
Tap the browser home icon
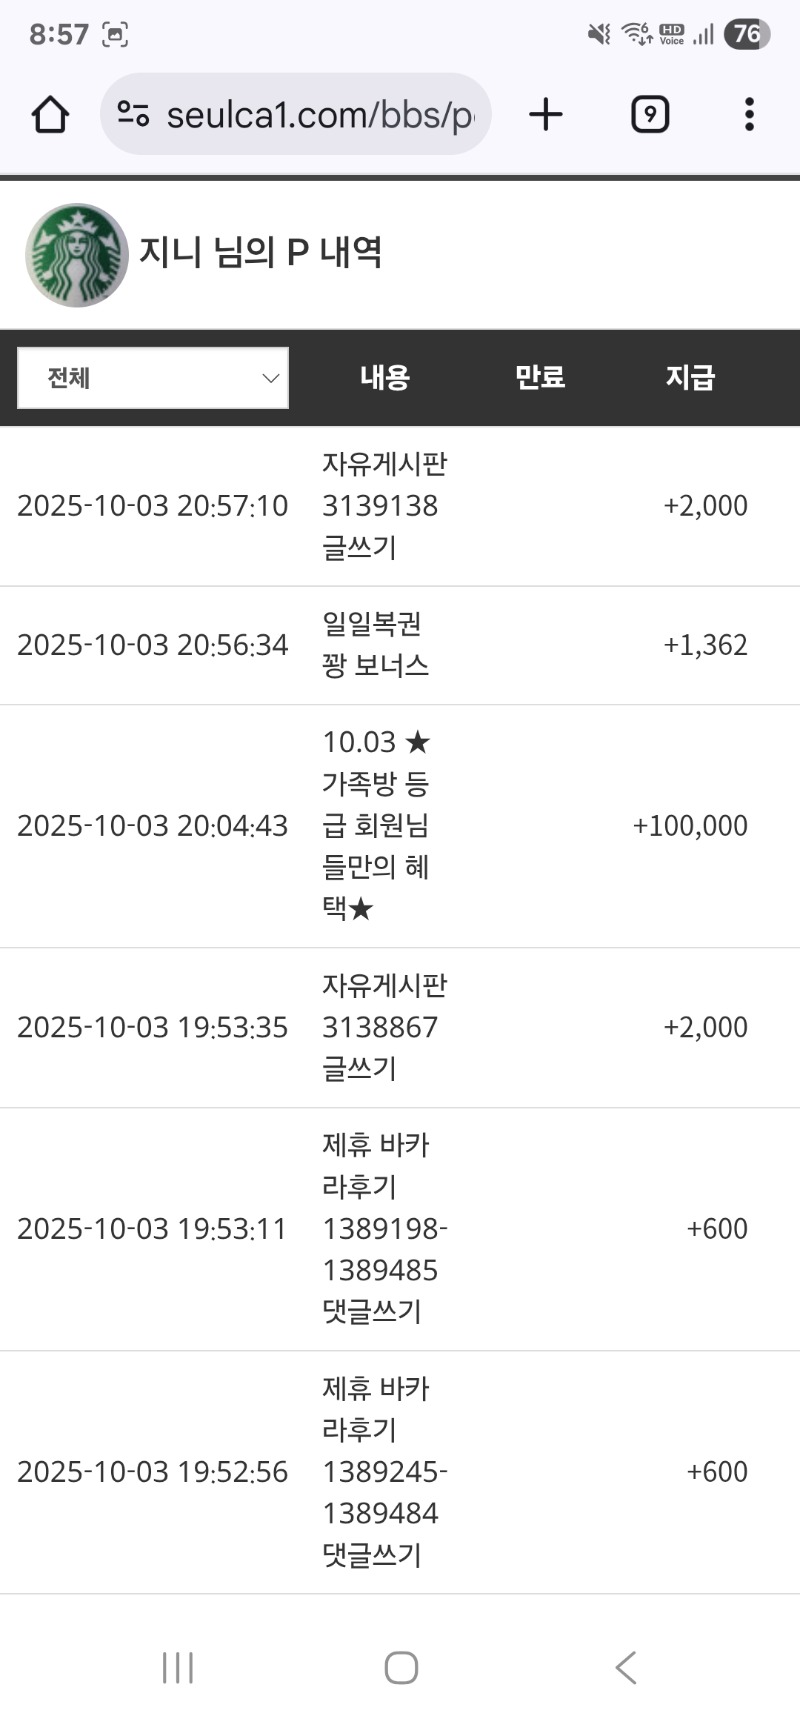click(x=50, y=115)
